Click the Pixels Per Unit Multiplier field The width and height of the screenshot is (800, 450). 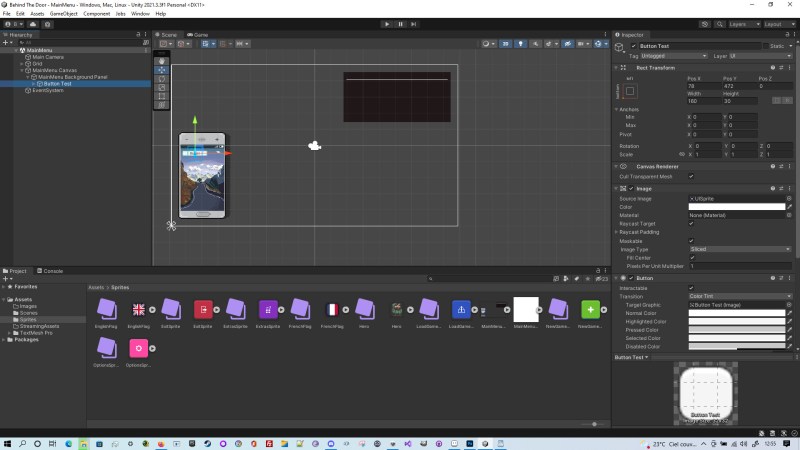pos(740,266)
